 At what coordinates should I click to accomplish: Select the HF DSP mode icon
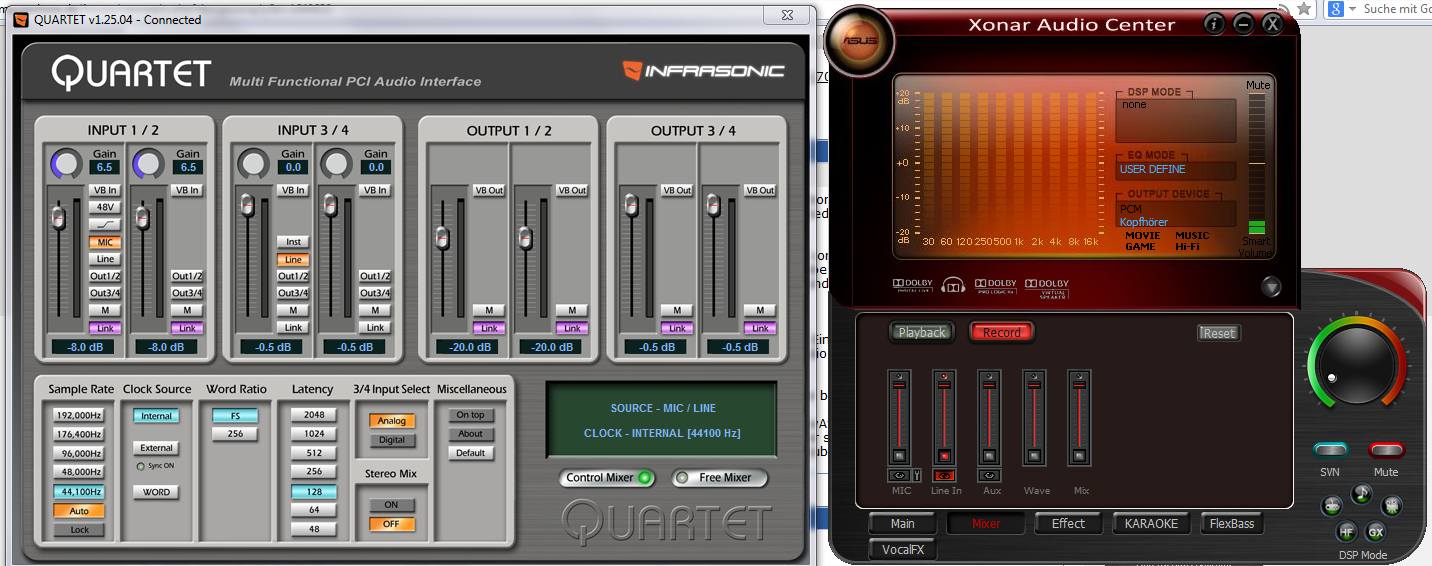click(x=1347, y=532)
